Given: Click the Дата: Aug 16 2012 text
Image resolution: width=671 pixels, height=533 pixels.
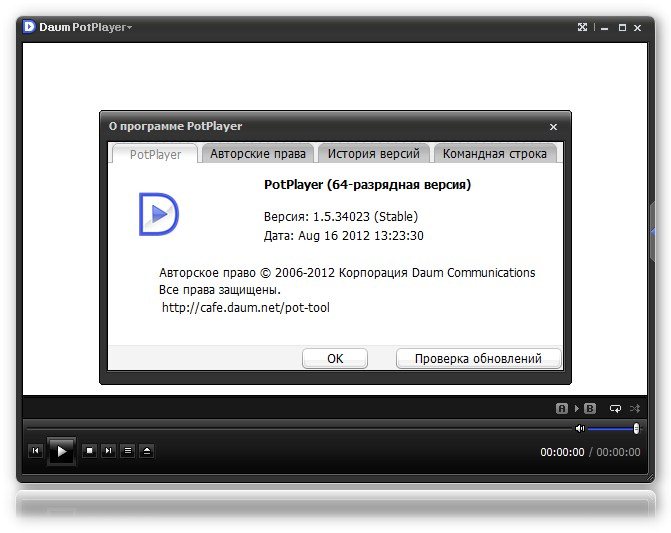Looking at the screenshot, I should 344,236.
